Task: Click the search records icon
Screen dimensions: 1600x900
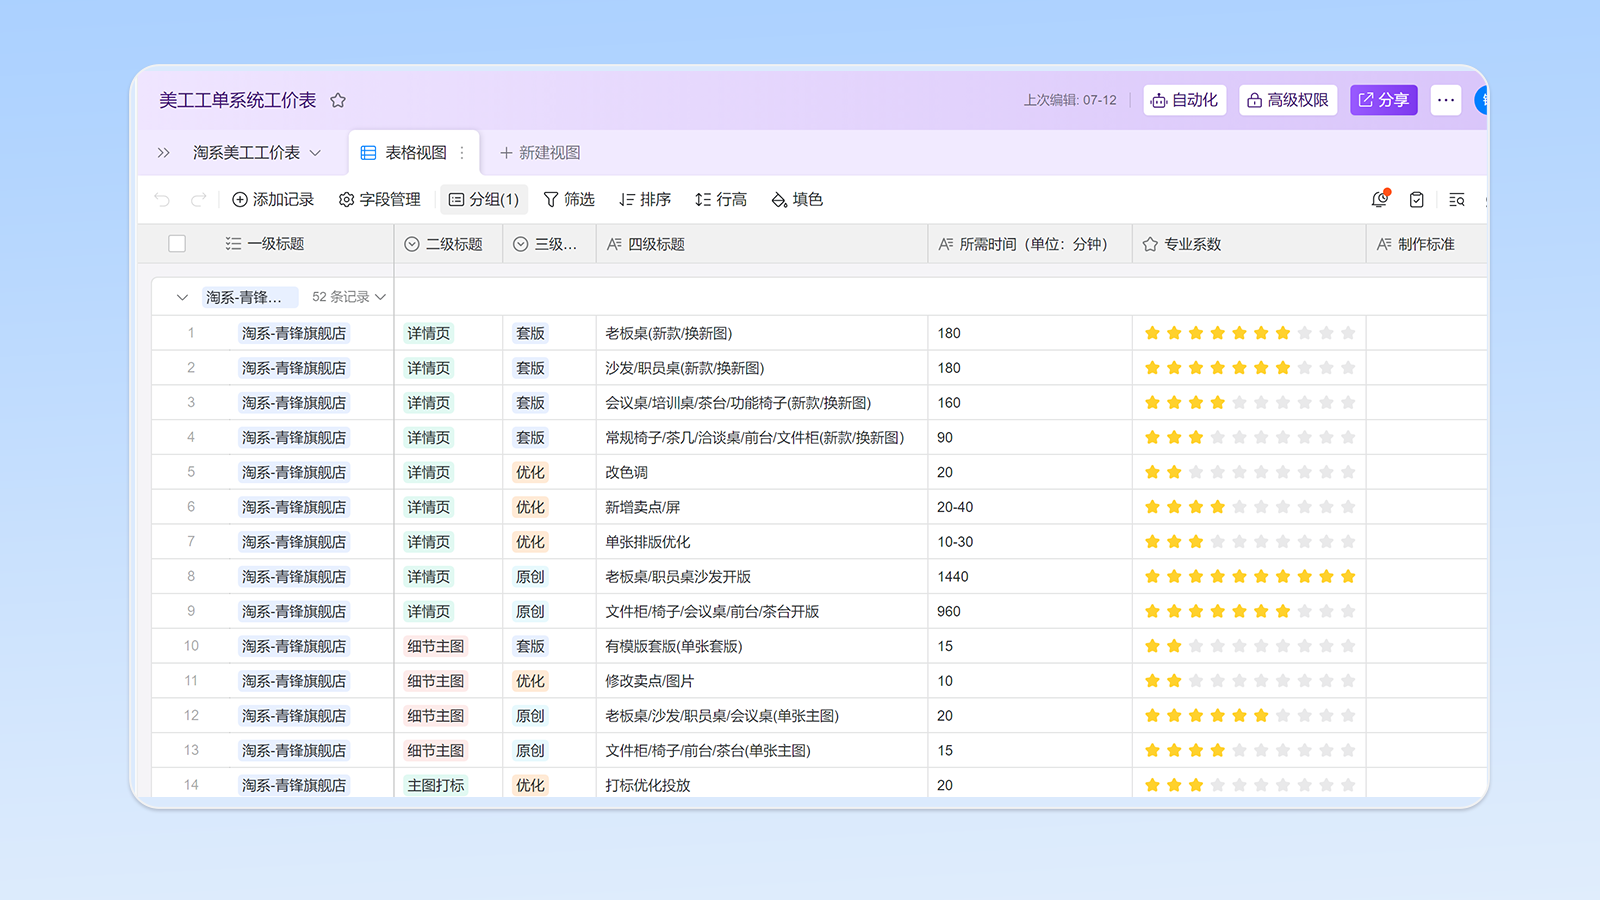Action: coord(1457,200)
